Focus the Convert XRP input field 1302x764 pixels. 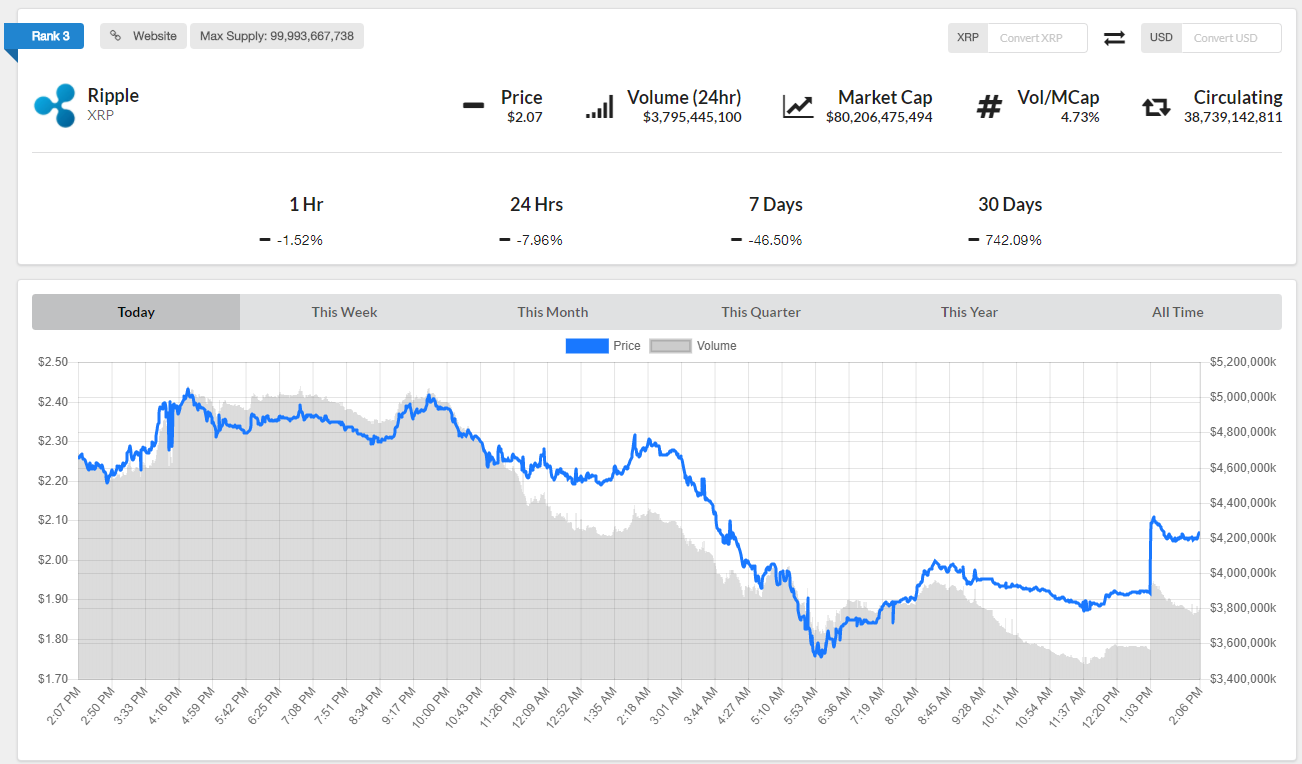pyautogui.click(x=1037, y=38)
